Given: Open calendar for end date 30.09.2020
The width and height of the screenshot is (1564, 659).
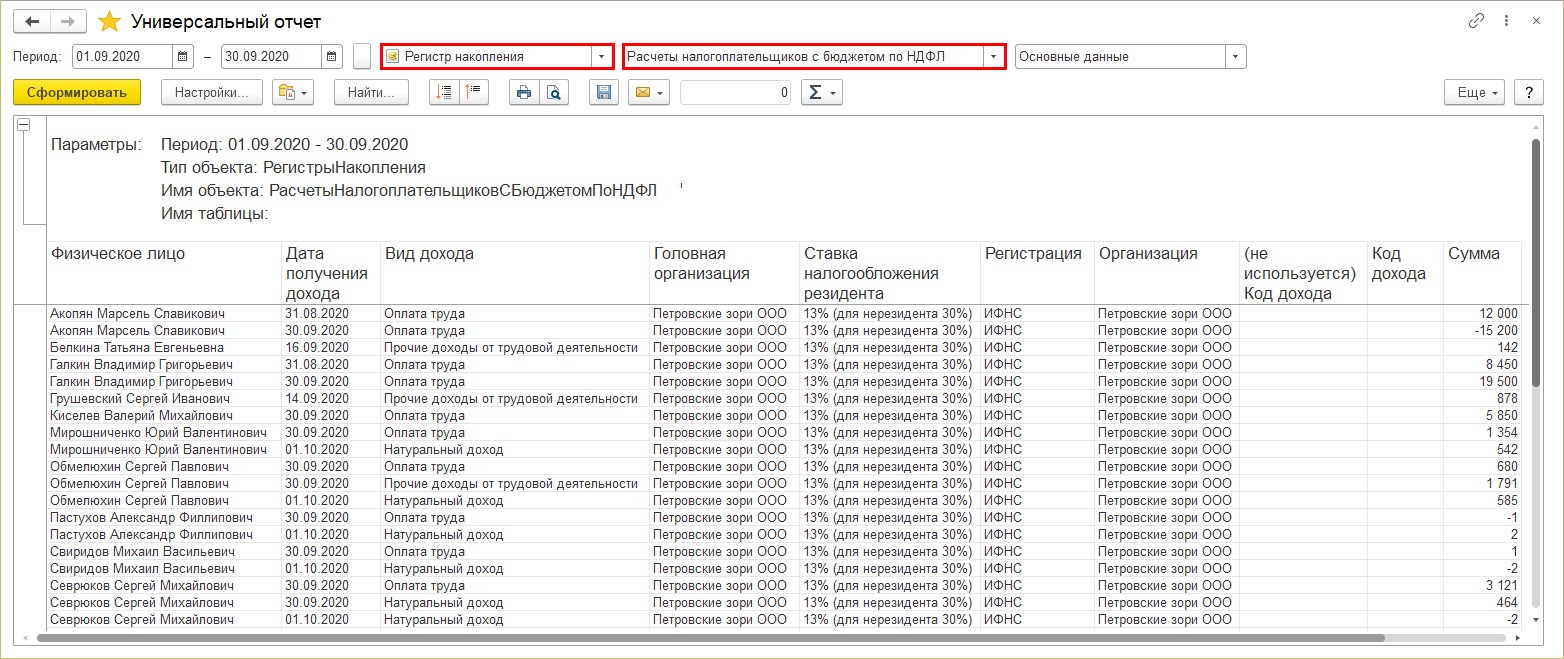Looking at the screenshot, I should [332, 56].
